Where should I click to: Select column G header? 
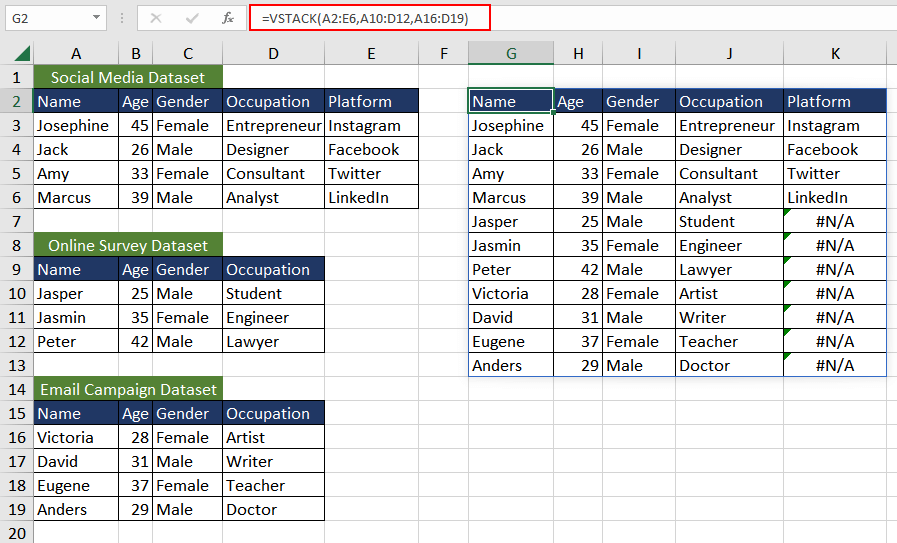click(511, 53)
